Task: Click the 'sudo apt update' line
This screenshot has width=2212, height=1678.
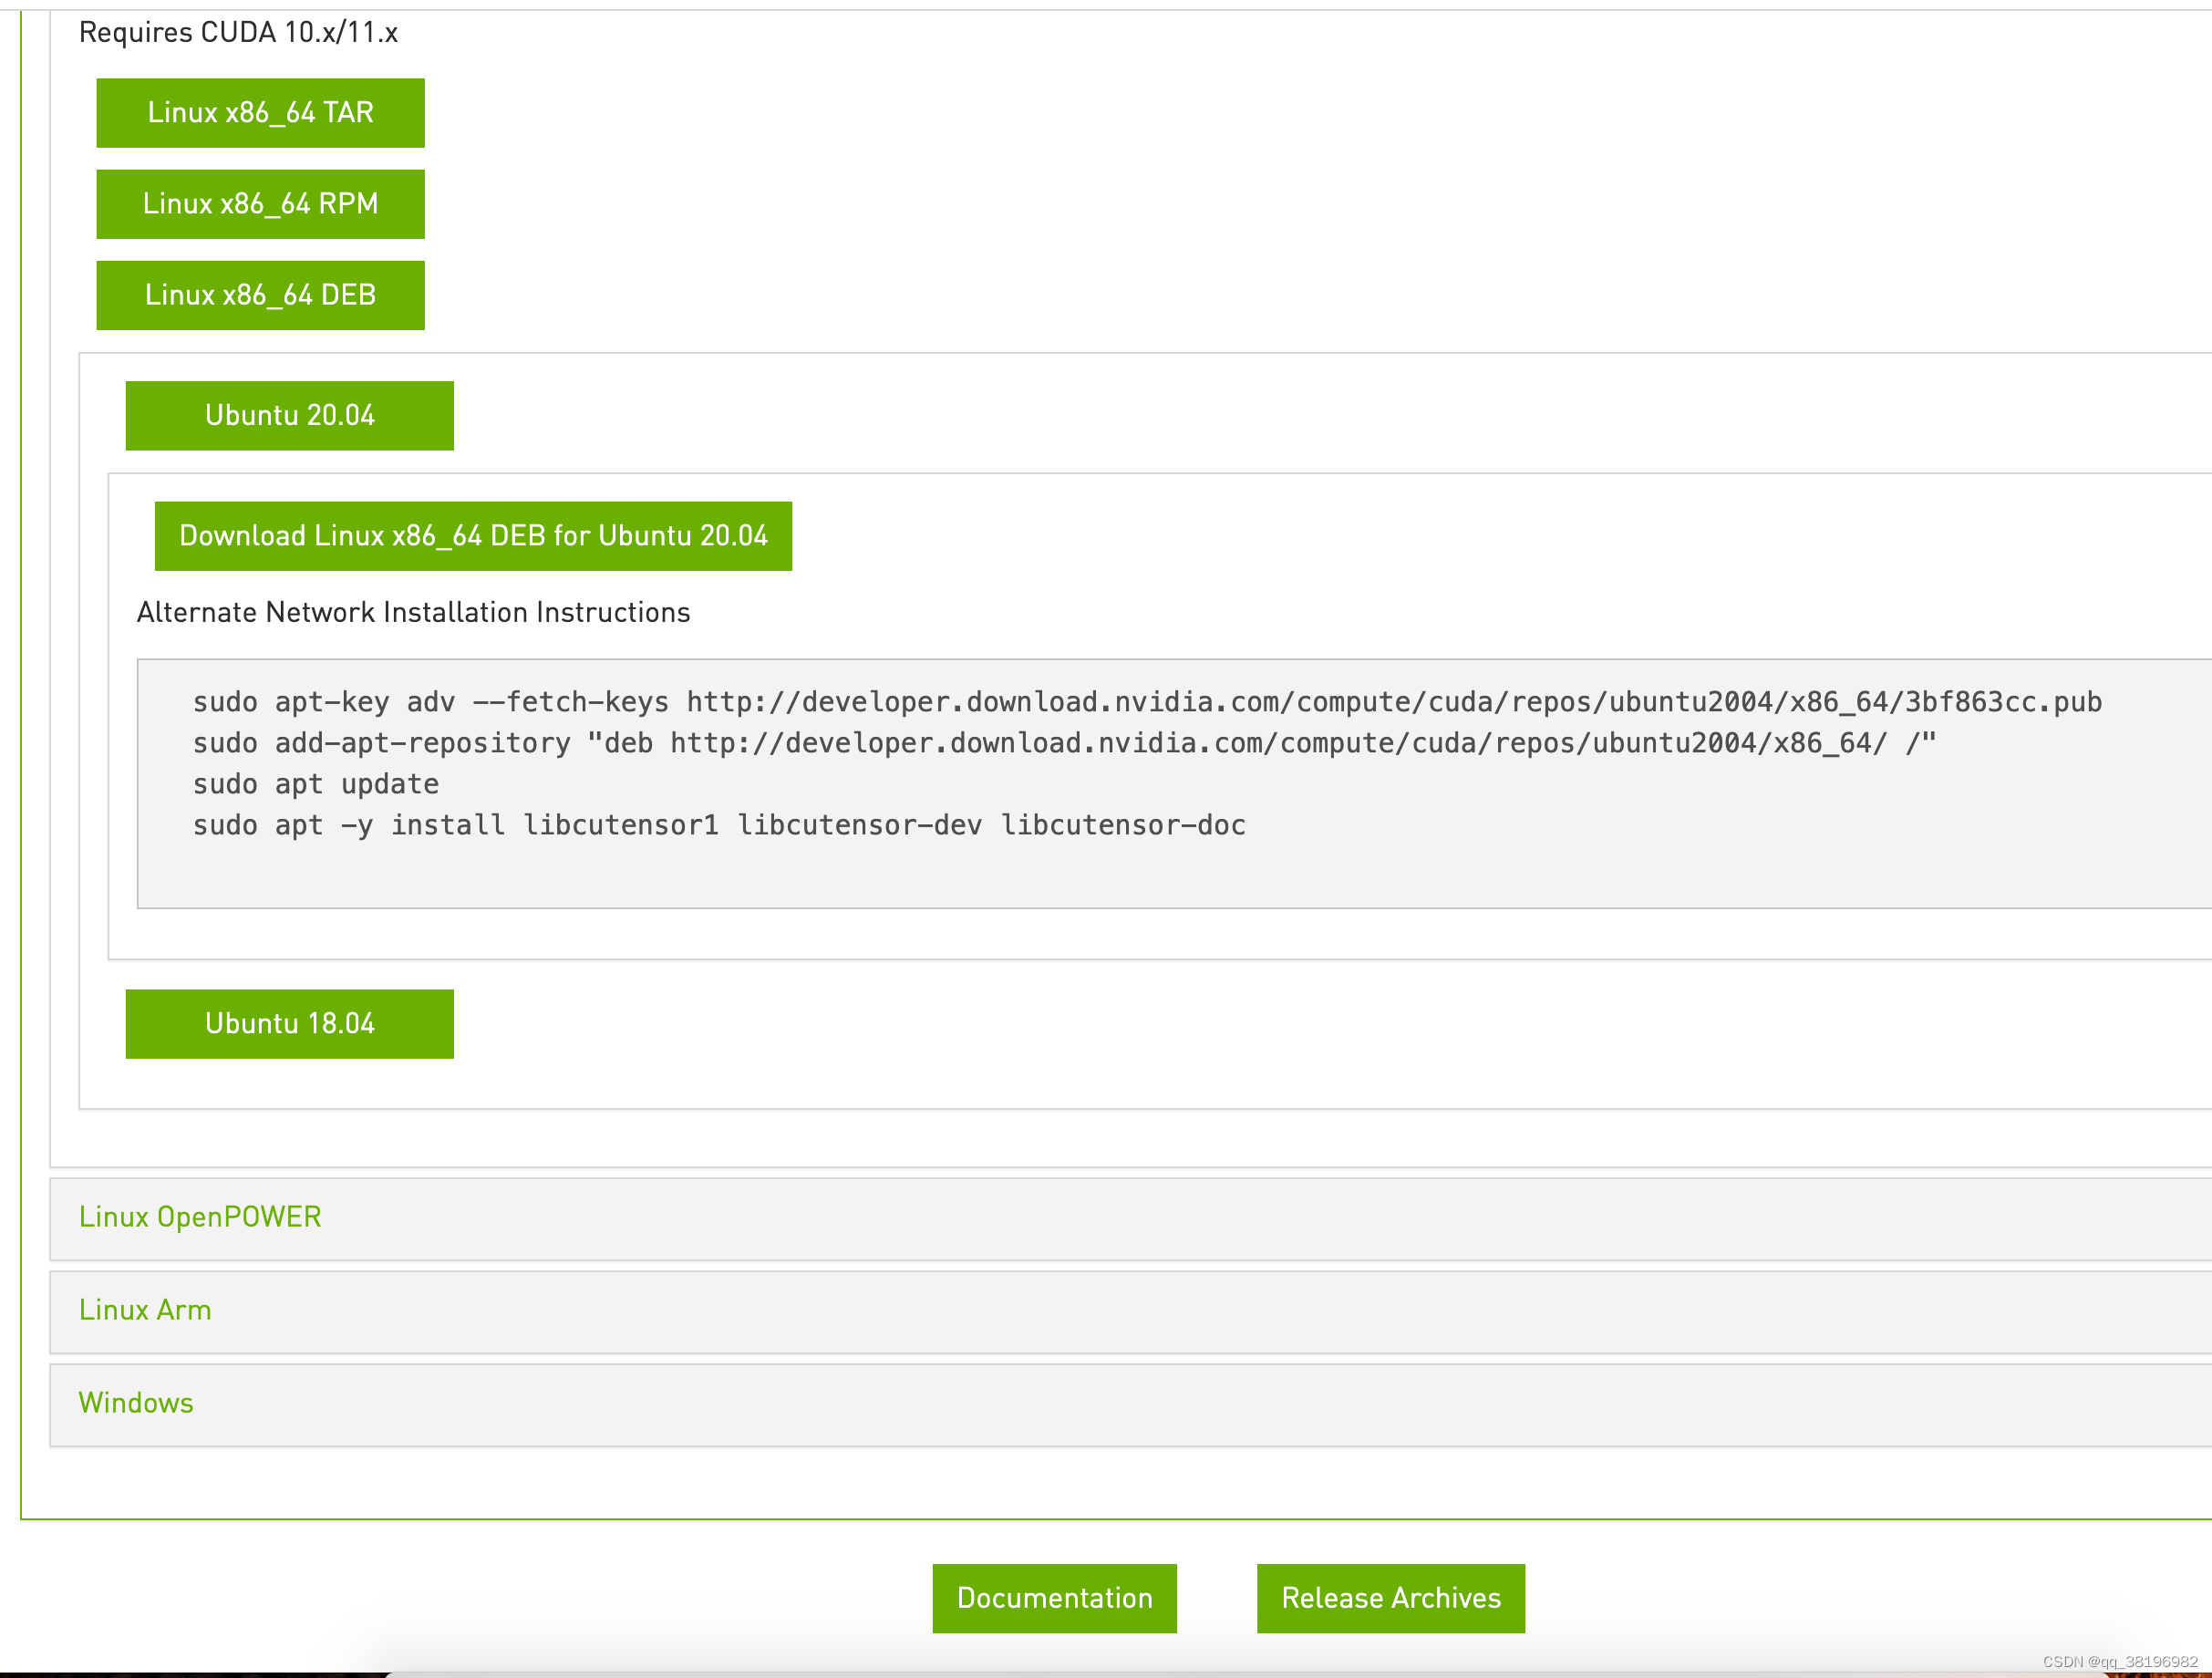Action: [x=316, y=784]
